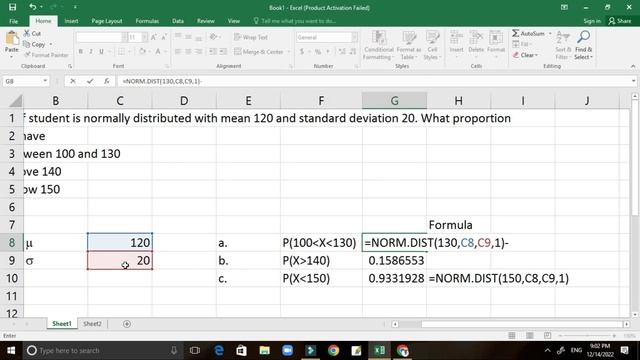Screen dimensions: 640x360
Task: Click the zoom slider in status bar
Action: 588,336
